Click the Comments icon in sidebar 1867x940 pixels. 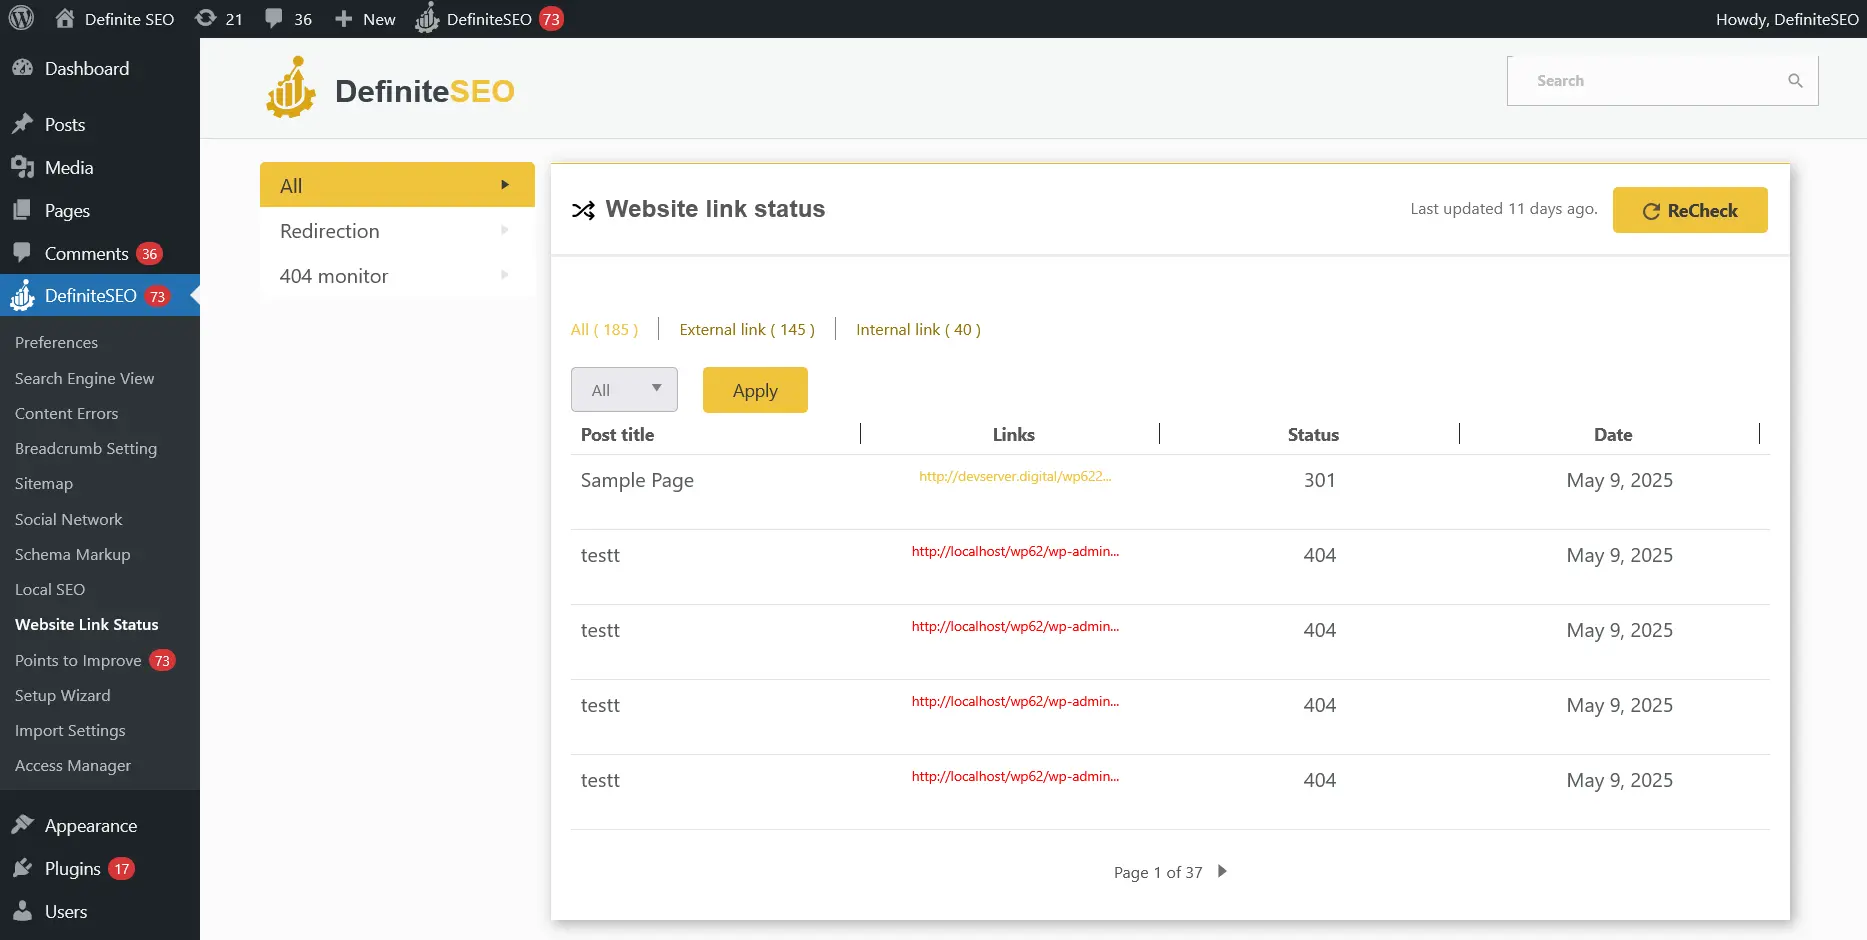[x=22, y=253]
